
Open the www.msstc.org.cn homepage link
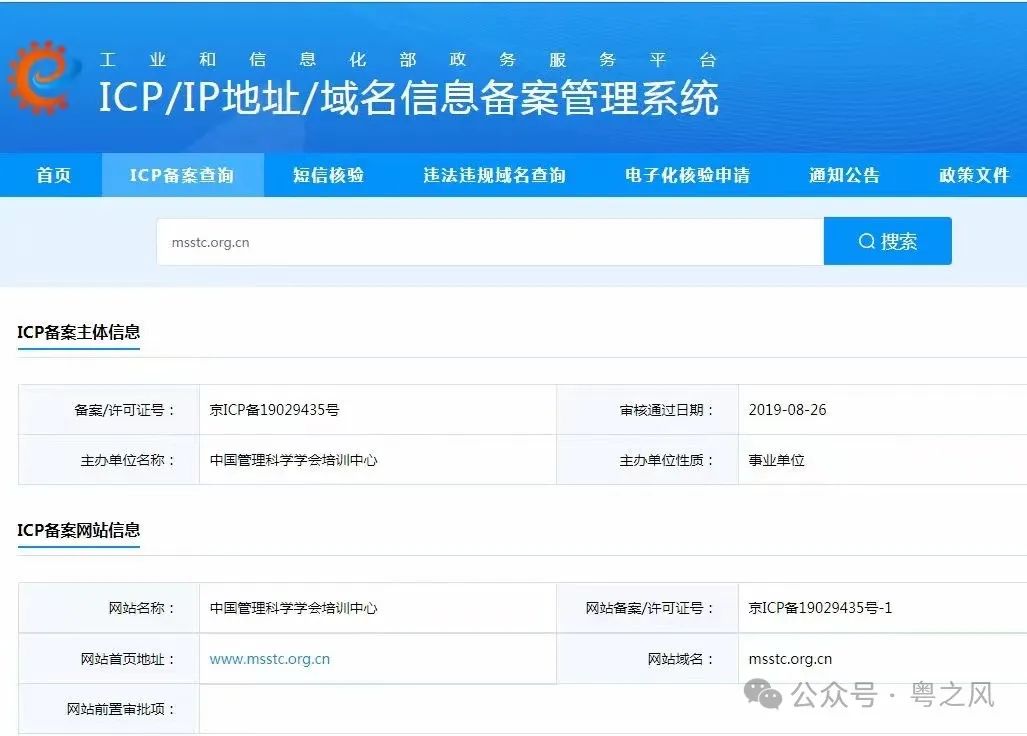[x=270, y=659]
